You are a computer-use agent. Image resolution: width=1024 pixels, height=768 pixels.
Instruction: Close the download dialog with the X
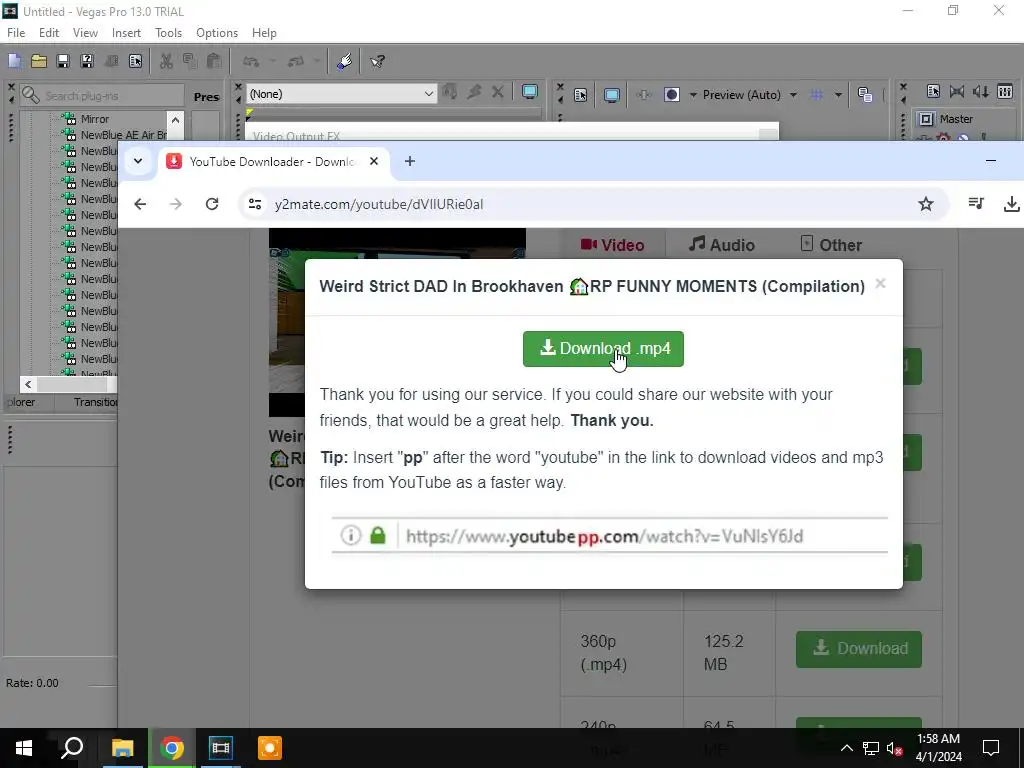pyautogui.click(x=880, y=283)
